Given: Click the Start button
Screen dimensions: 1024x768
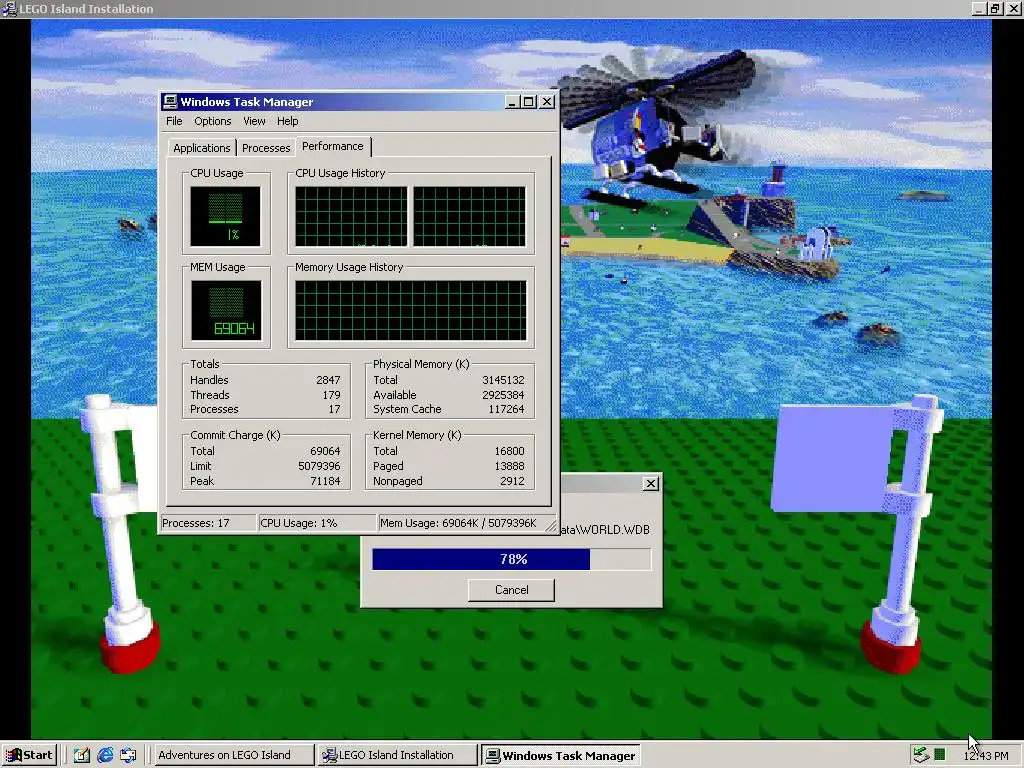Looking at the screenshot, I should [x=29, y=755].
